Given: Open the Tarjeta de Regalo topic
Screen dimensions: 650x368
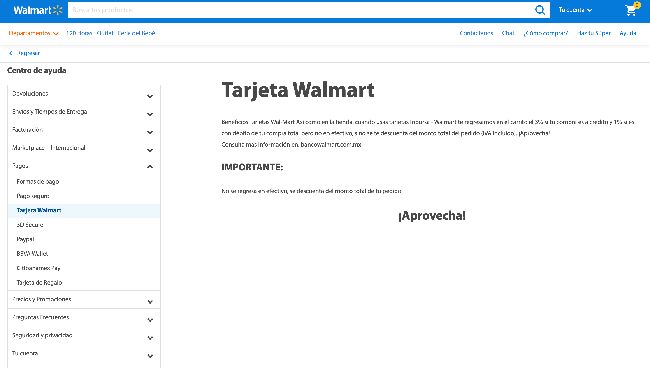Looking at the screenshot, I should [39, 283].
